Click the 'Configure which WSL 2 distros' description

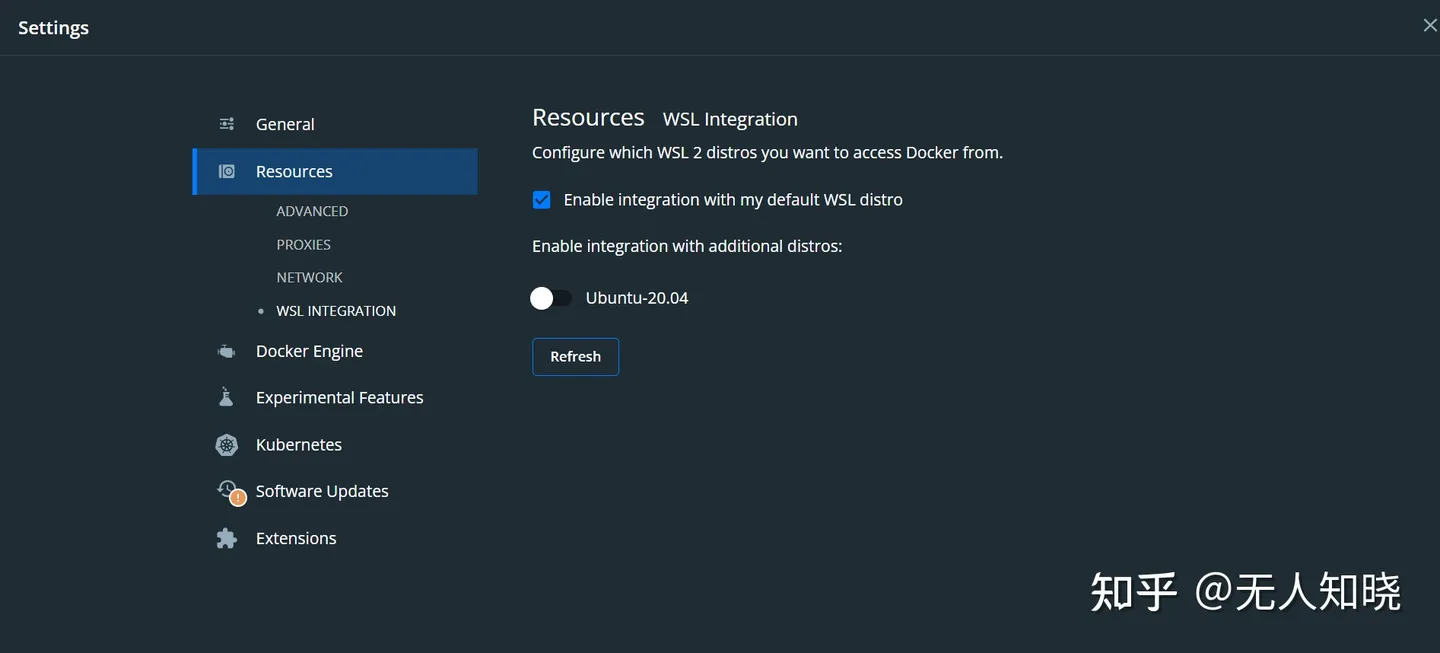click(767, 153)
